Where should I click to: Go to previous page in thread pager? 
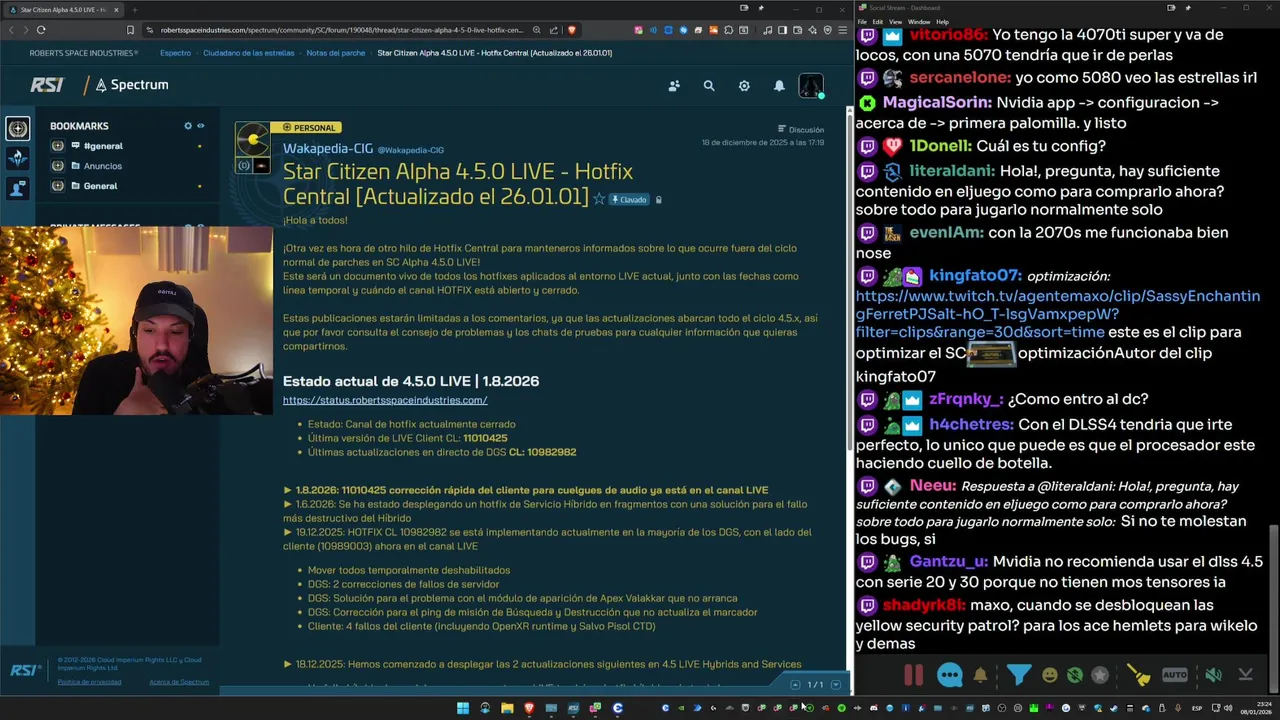tap(795, 685)
